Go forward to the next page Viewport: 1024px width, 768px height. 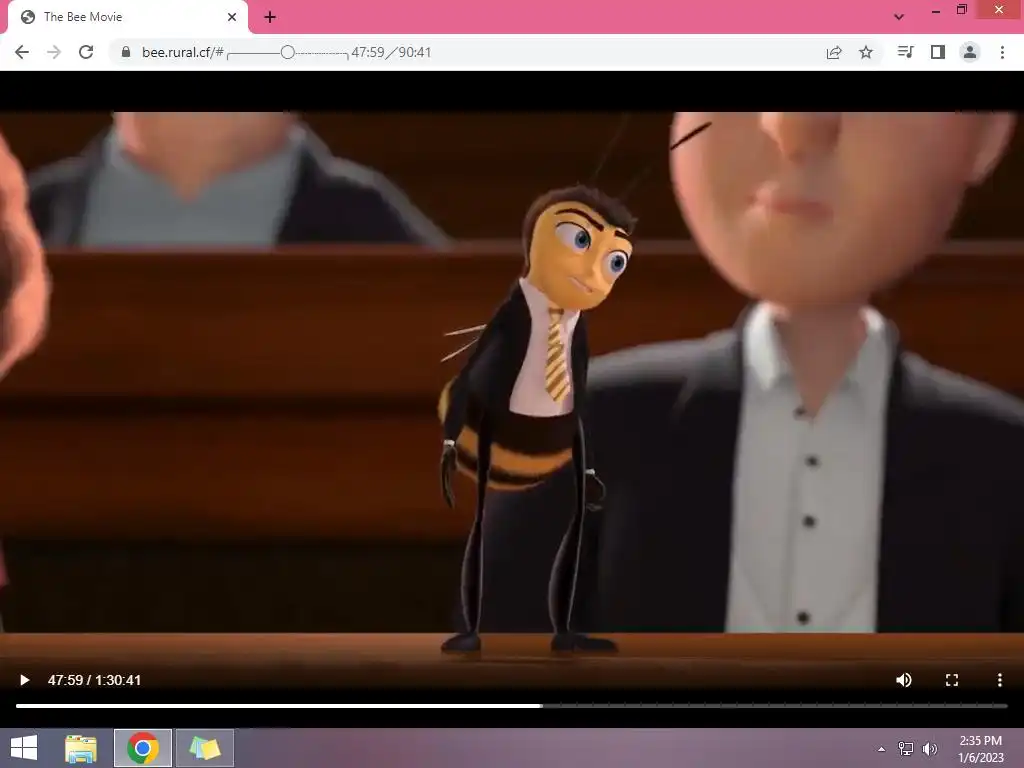[54, 52]
